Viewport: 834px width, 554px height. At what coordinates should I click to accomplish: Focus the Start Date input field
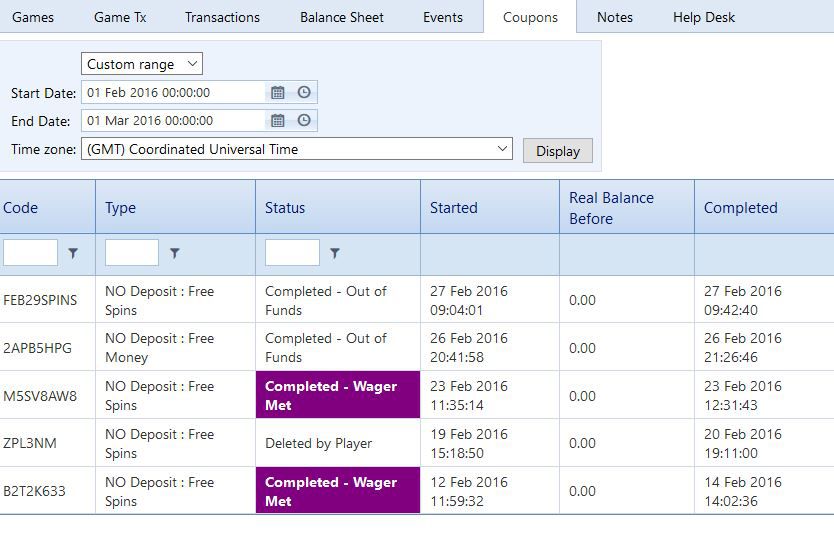173,93
